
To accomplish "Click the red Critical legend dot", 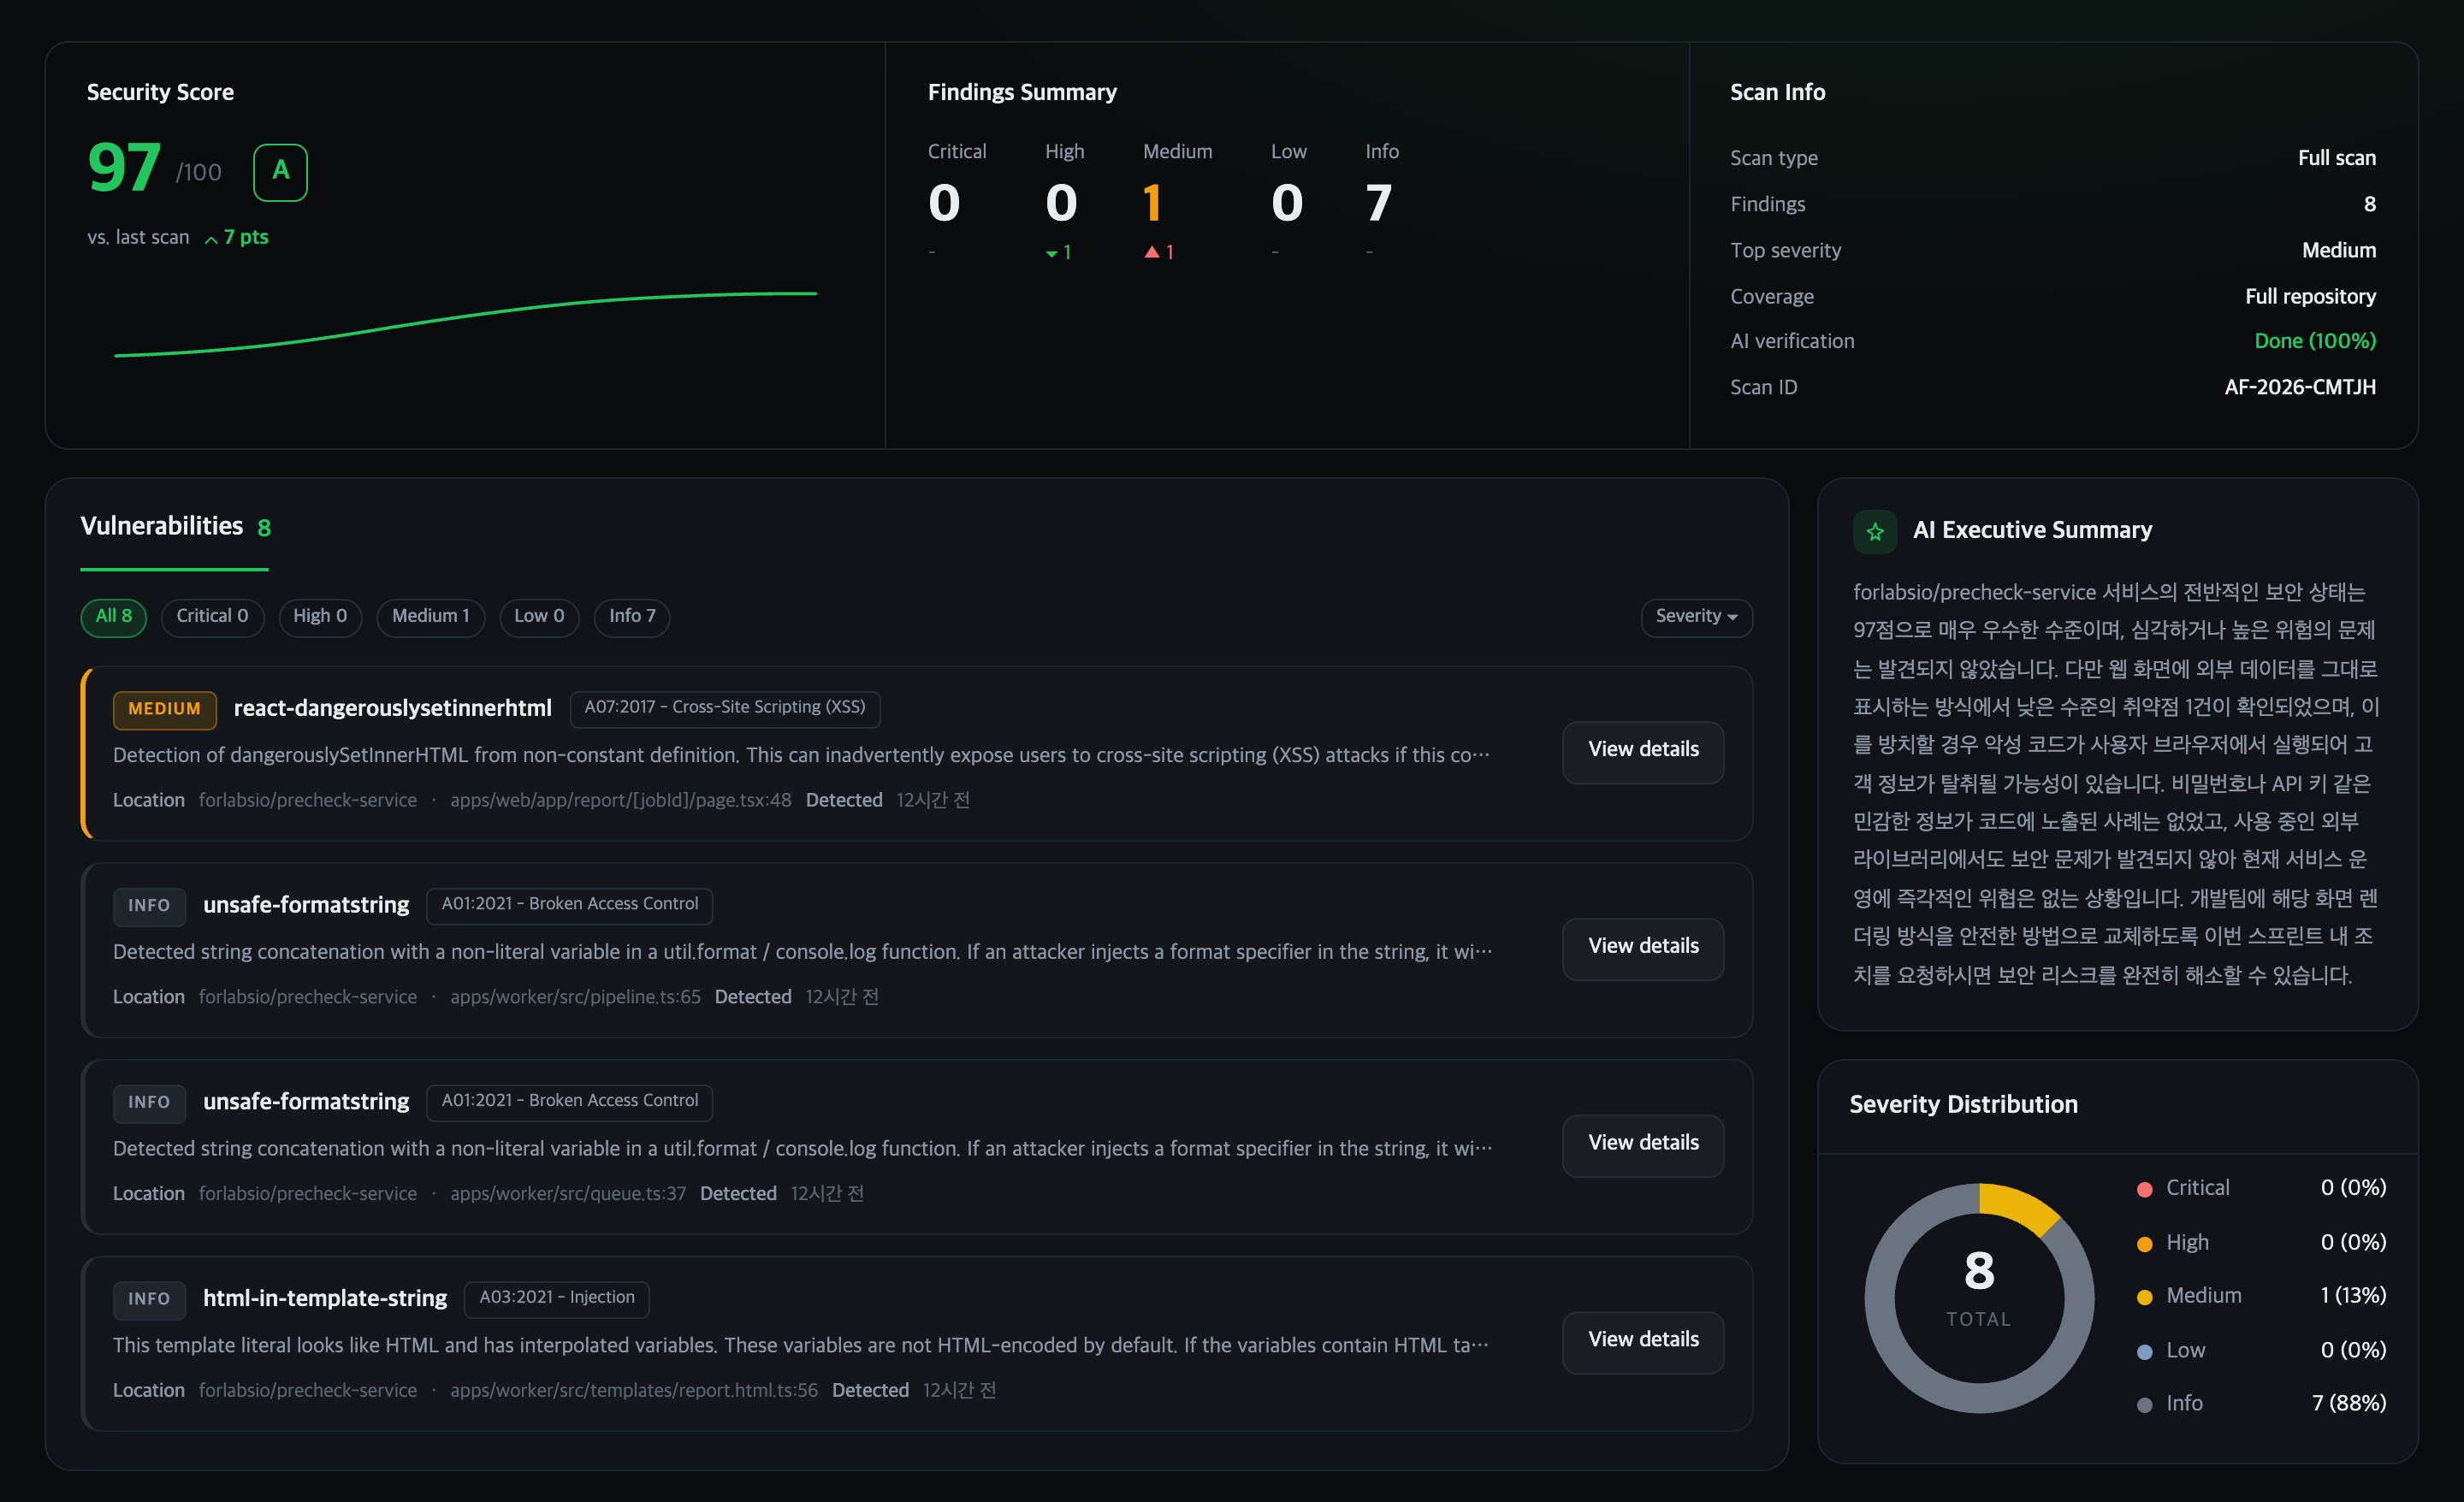I will (x=2144, y=1189).
